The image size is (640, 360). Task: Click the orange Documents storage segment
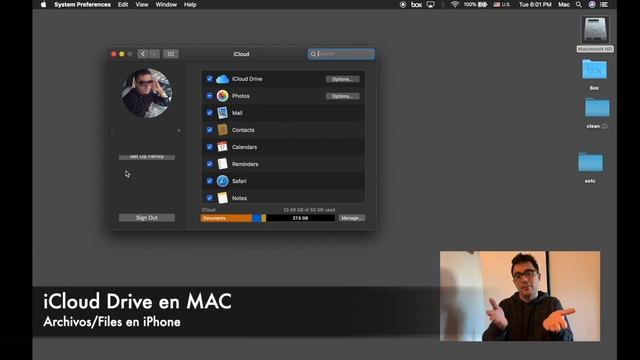(227, 218)
